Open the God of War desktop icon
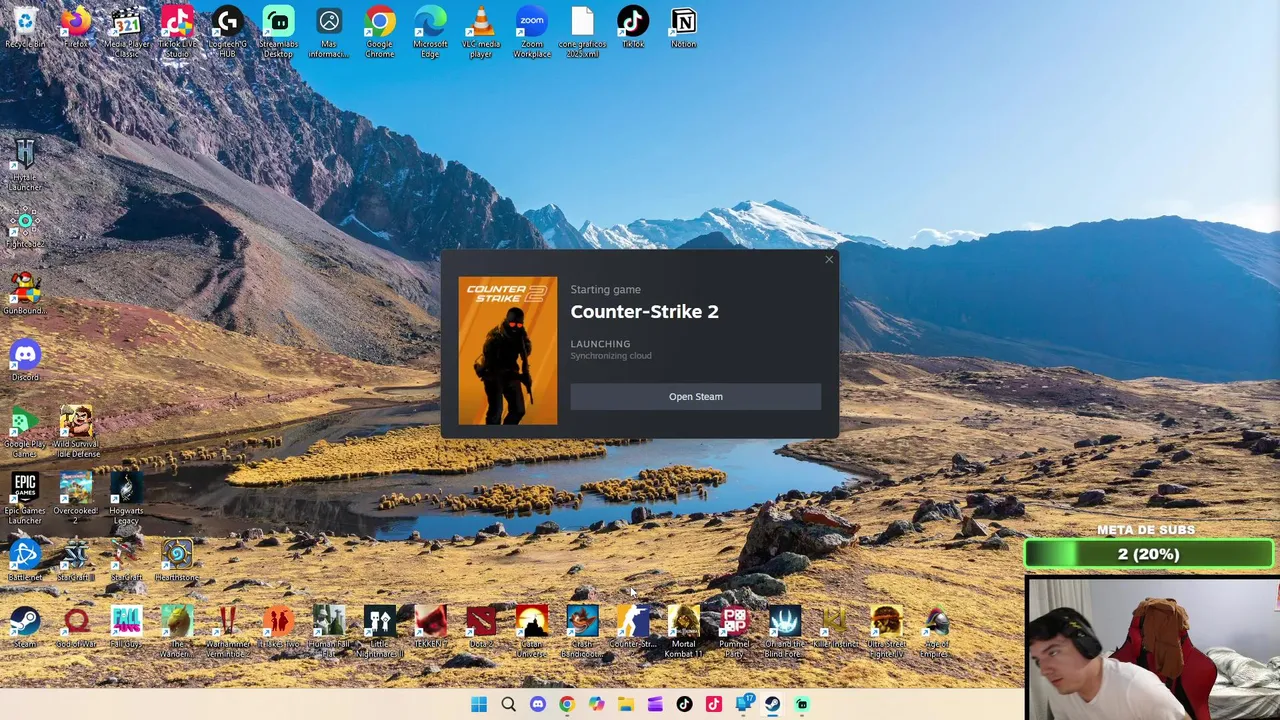The image size is (1280, 720). coord(76,627)
